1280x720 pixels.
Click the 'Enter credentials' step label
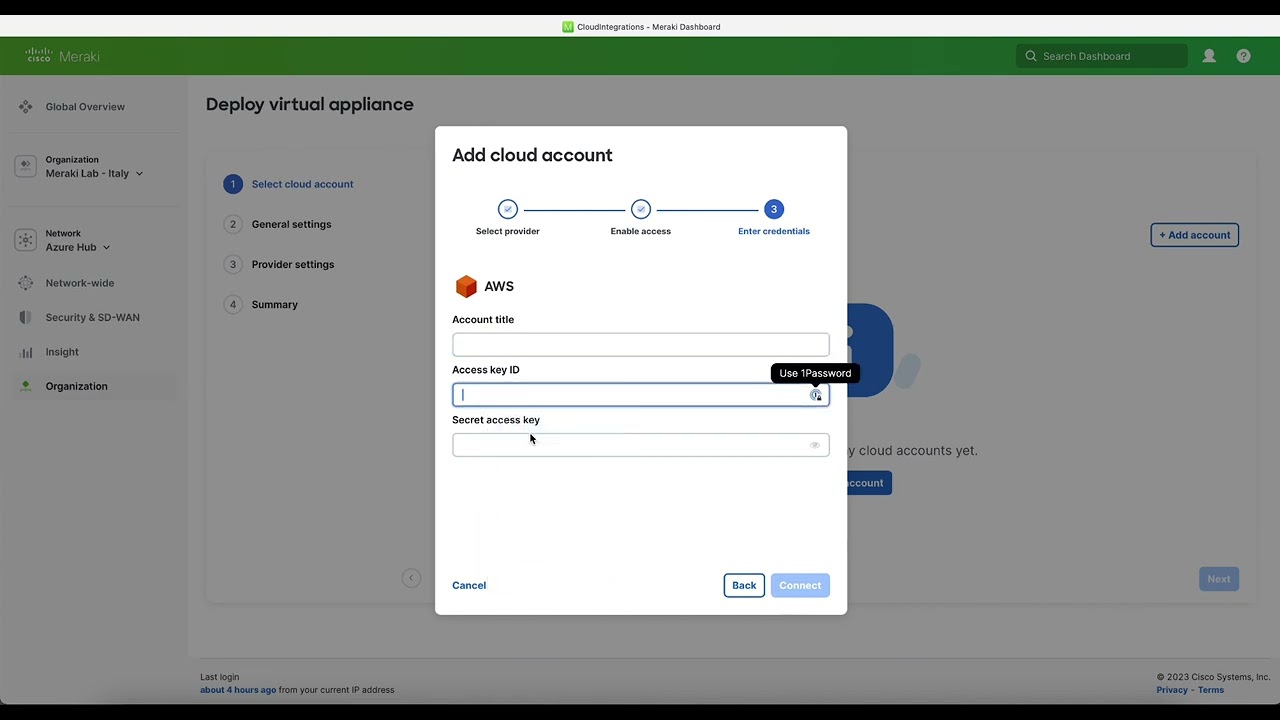(x=774, y=231)
